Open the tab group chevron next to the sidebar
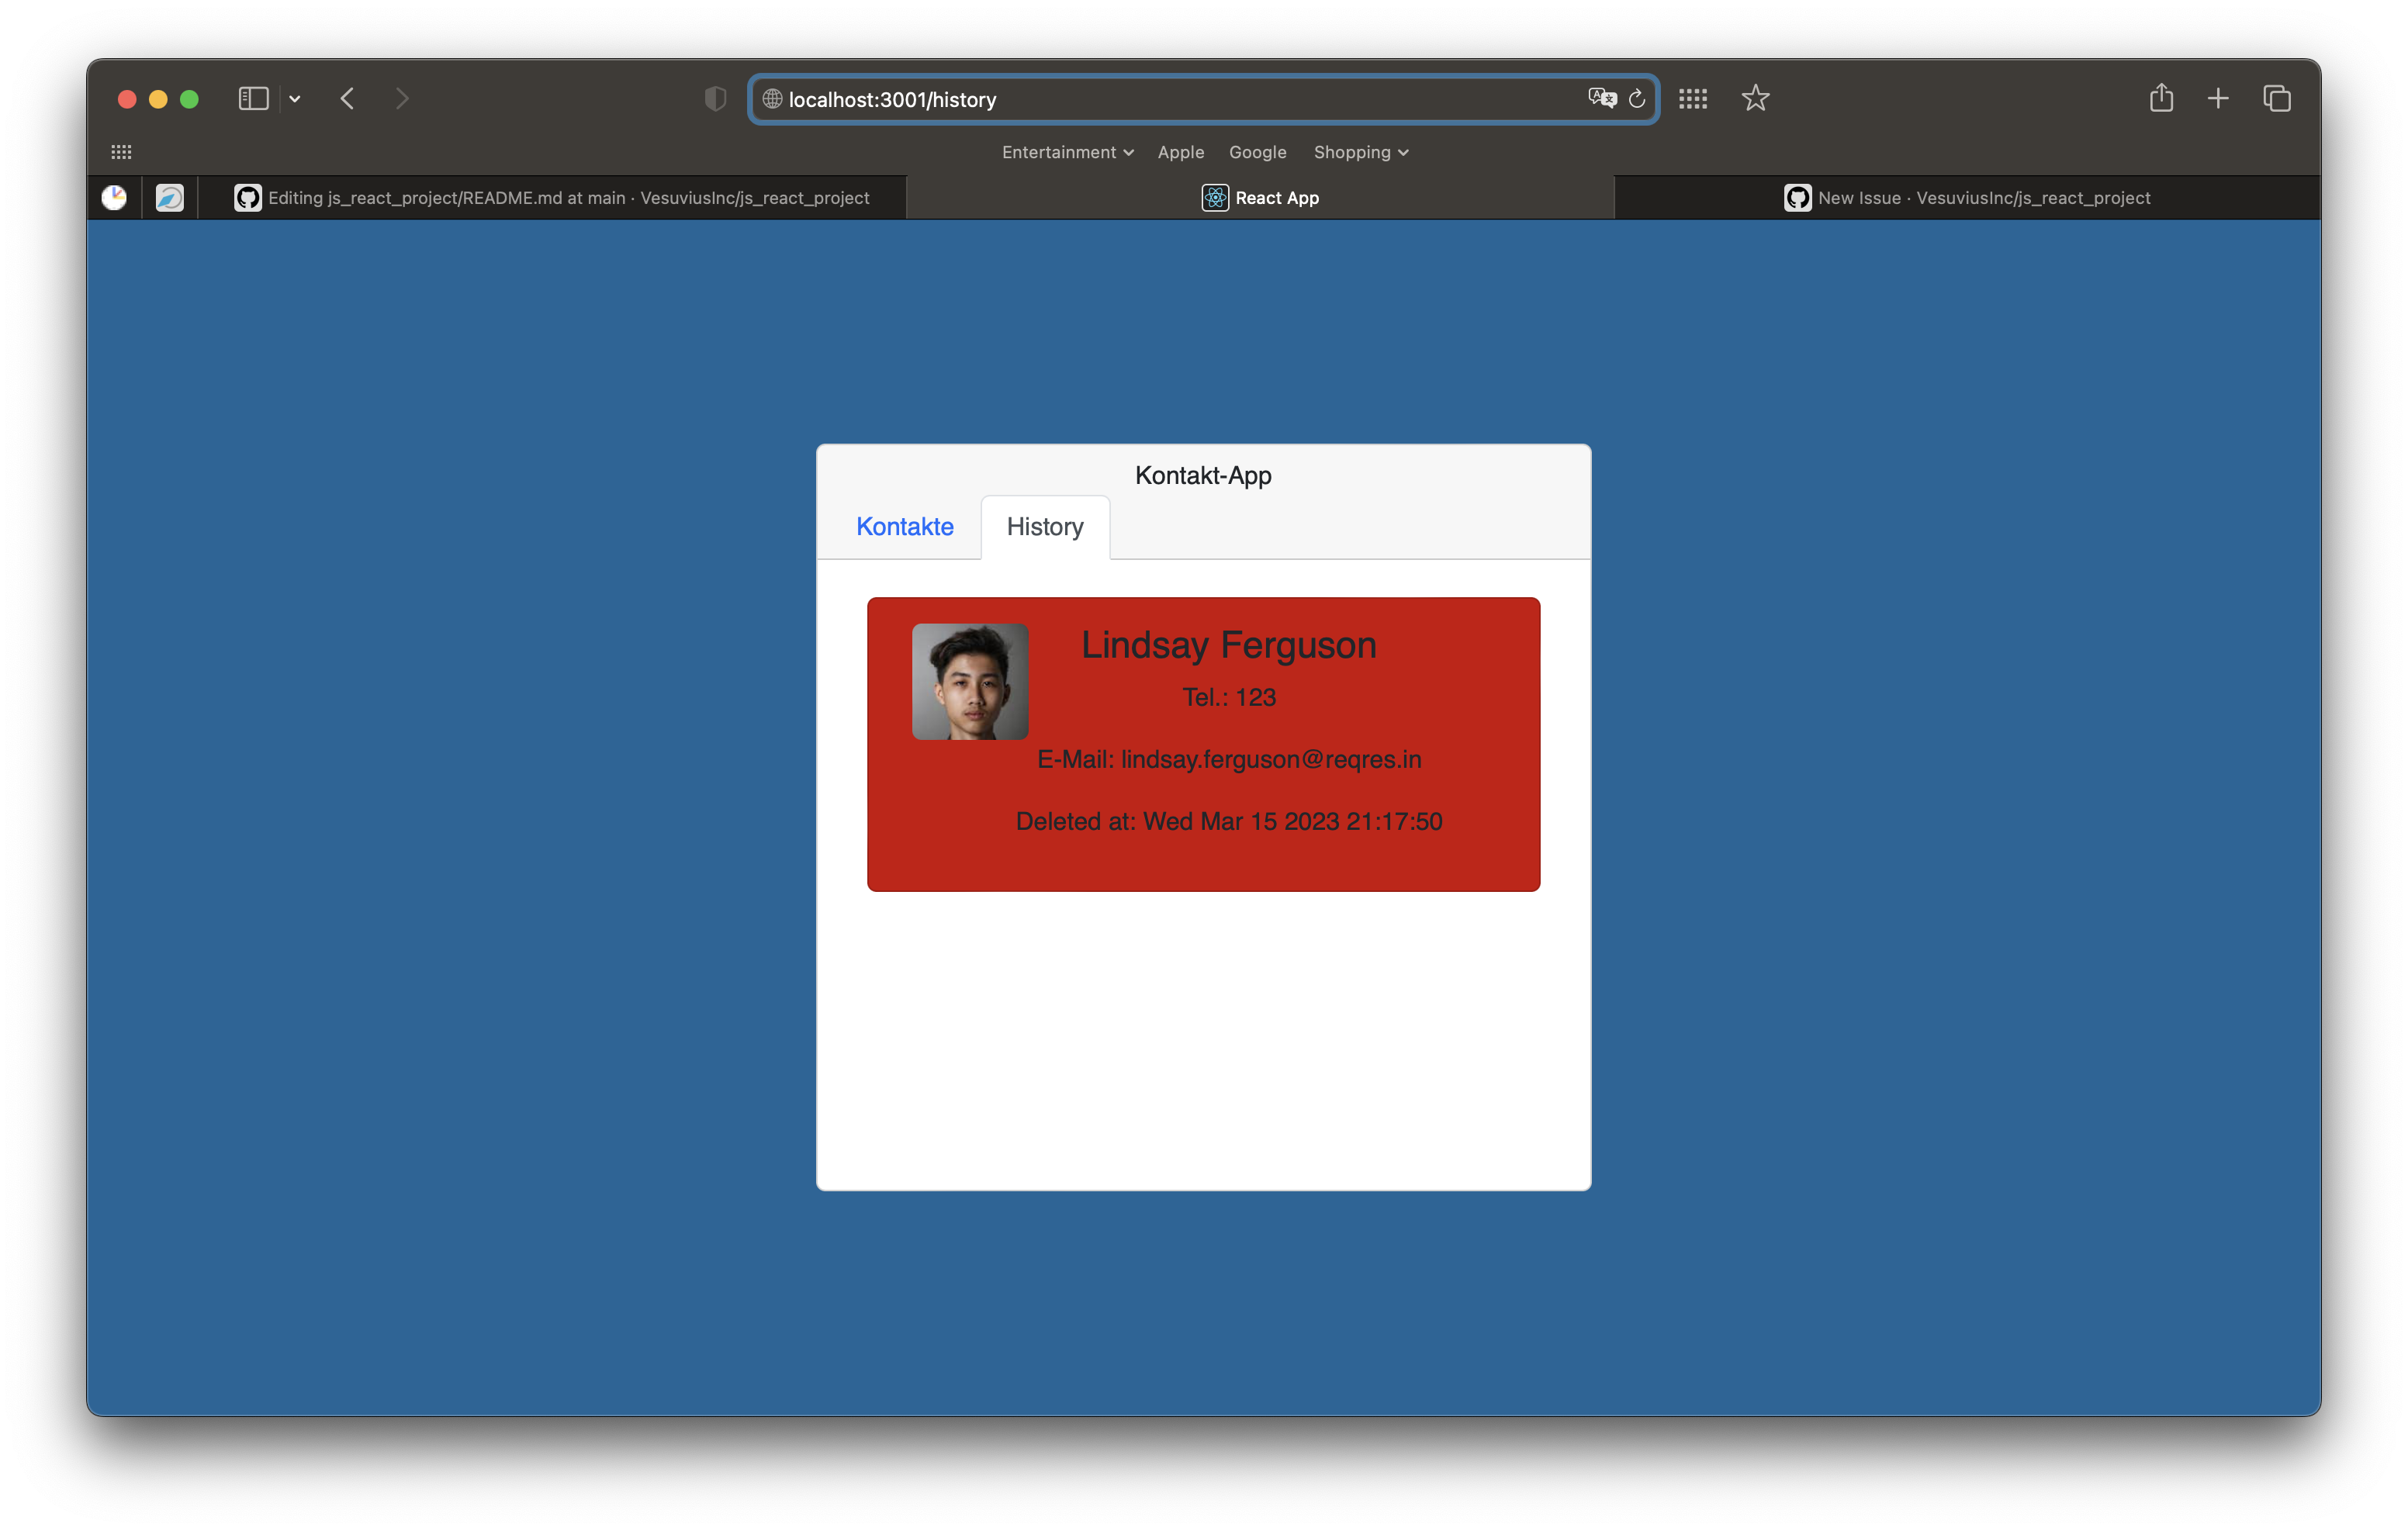This screenshot has width=2408, height=1531. (x=294, y=98)
